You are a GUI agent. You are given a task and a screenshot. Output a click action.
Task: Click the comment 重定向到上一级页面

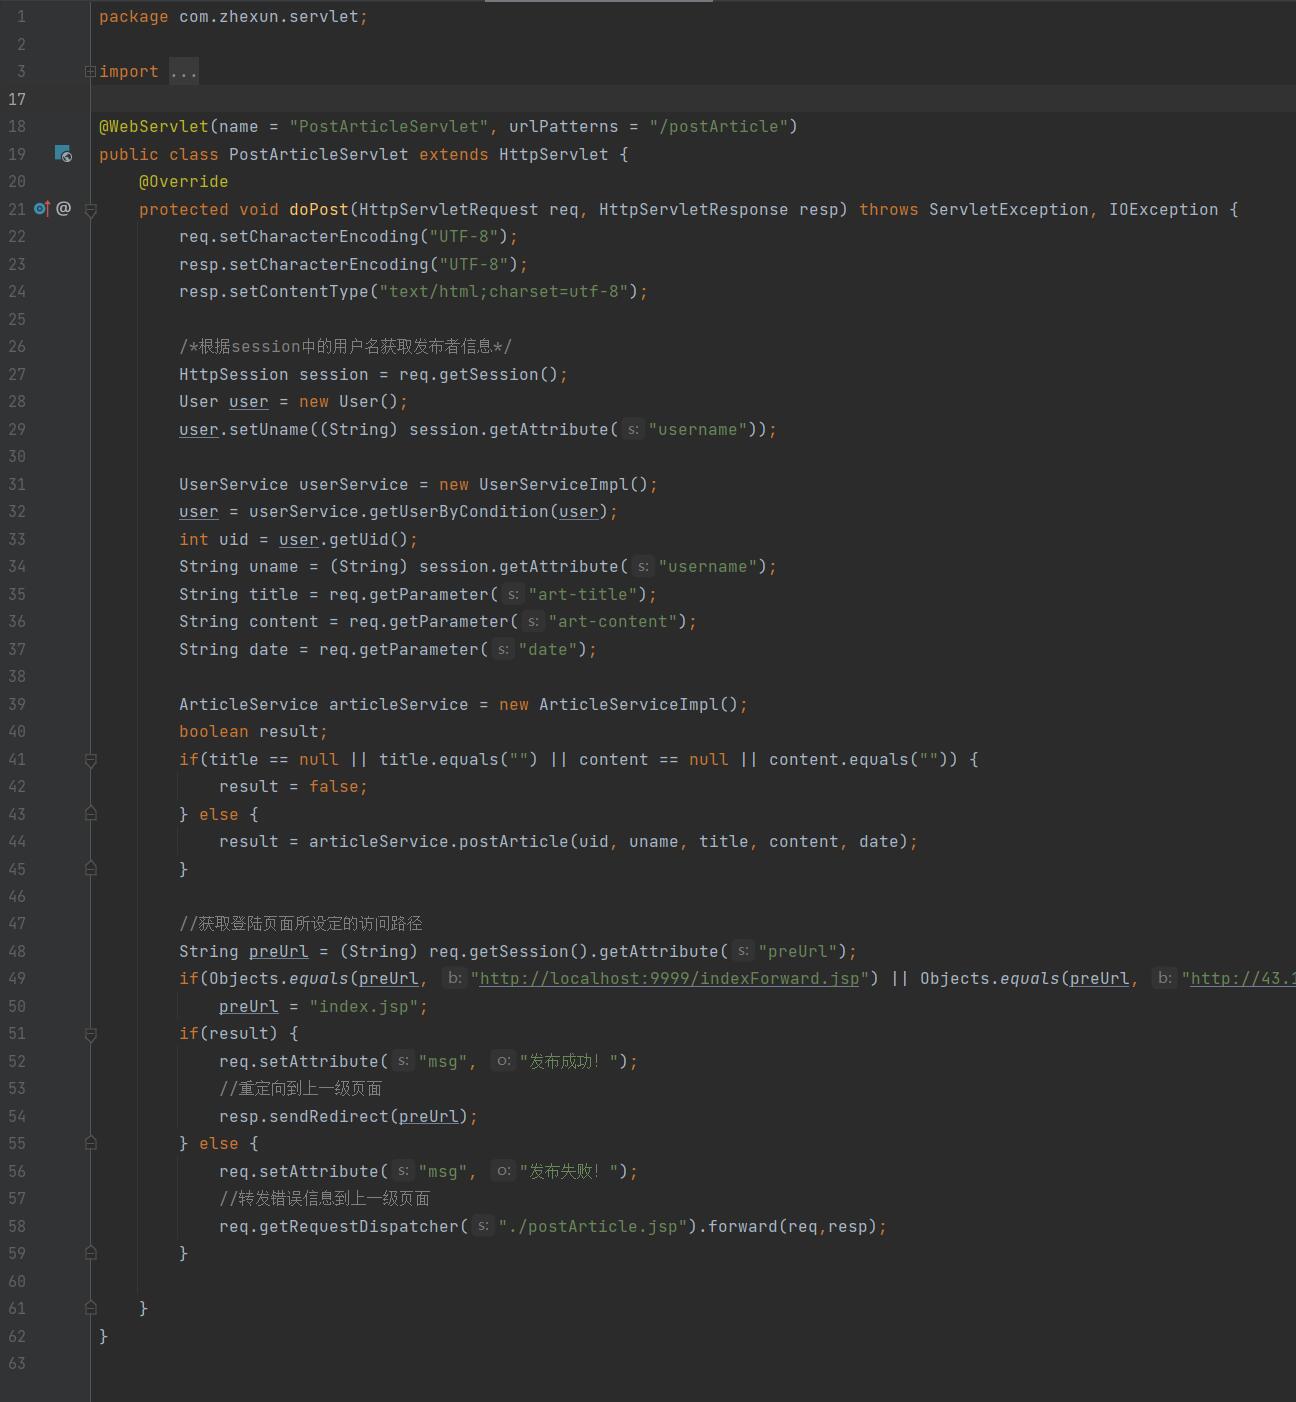coord(300,1089)
